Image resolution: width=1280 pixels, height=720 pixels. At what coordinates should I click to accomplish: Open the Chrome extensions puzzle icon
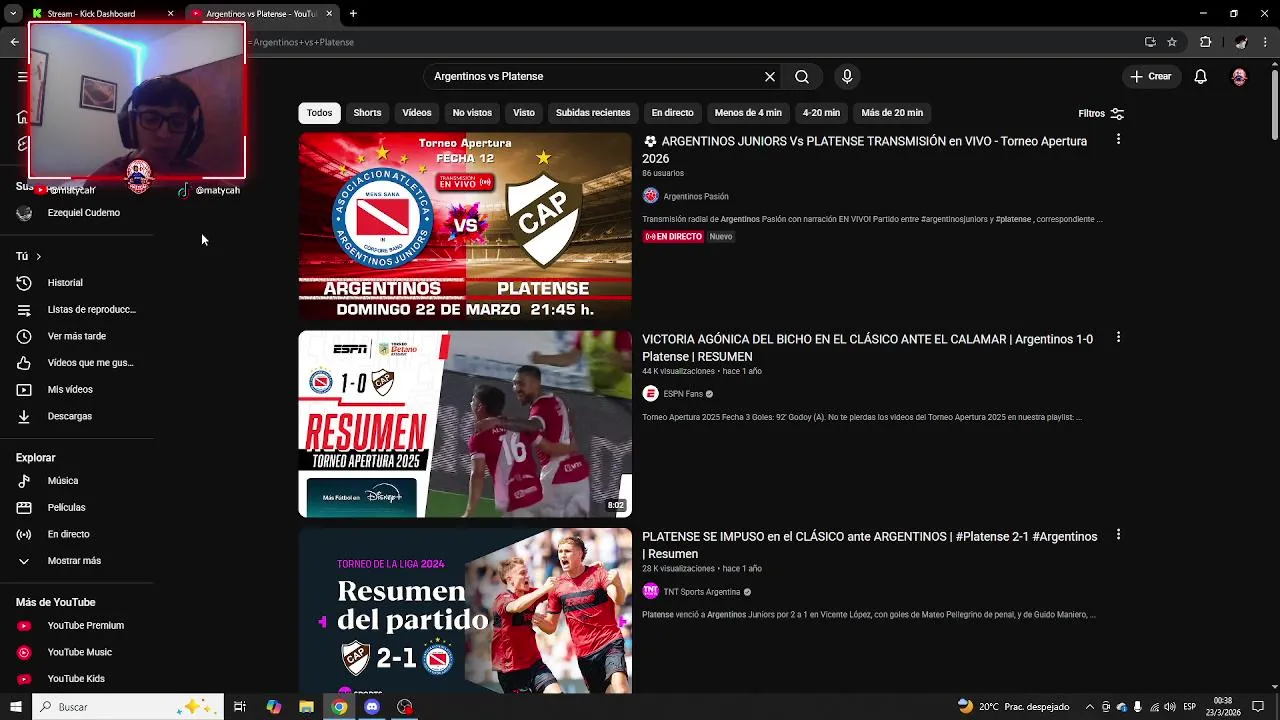point(1205,42)
